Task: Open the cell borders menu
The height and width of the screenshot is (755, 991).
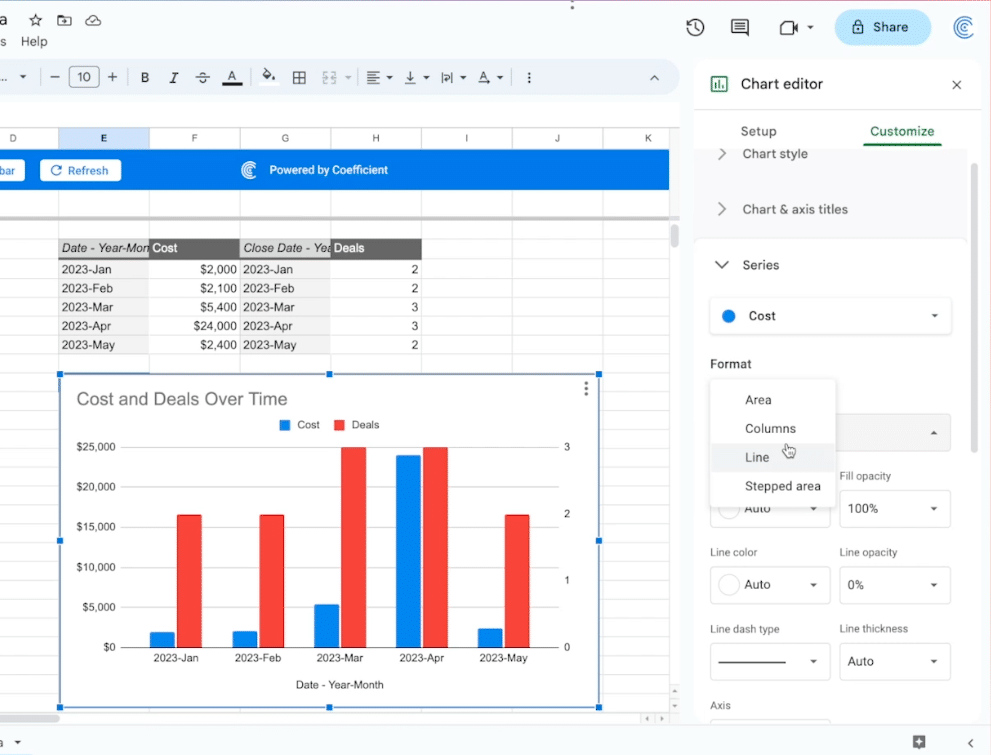Action: [x=300, y=77]
